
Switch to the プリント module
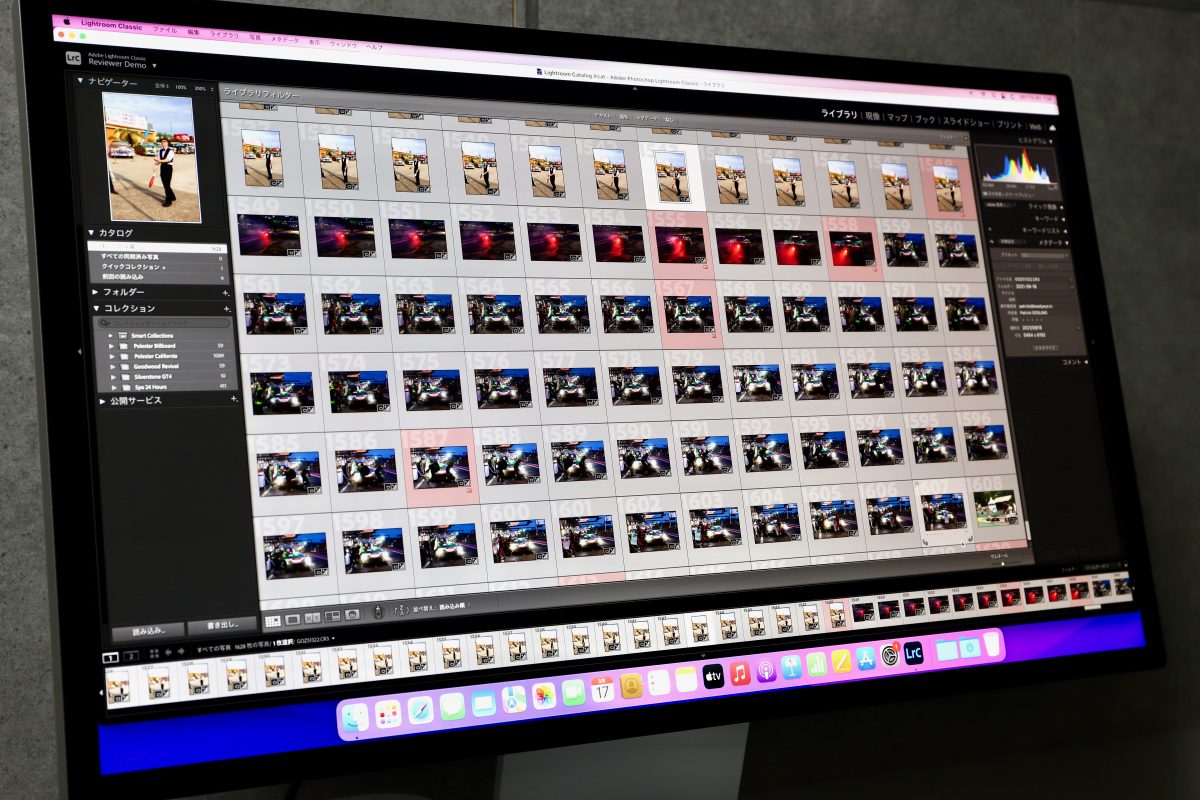coord(1010,126)
